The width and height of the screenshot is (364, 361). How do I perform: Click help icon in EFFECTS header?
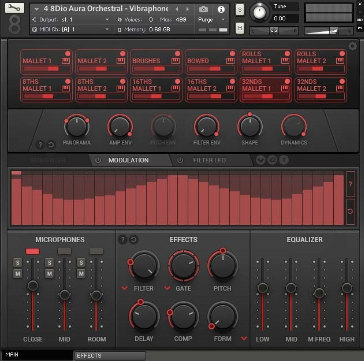coord(123,239)
